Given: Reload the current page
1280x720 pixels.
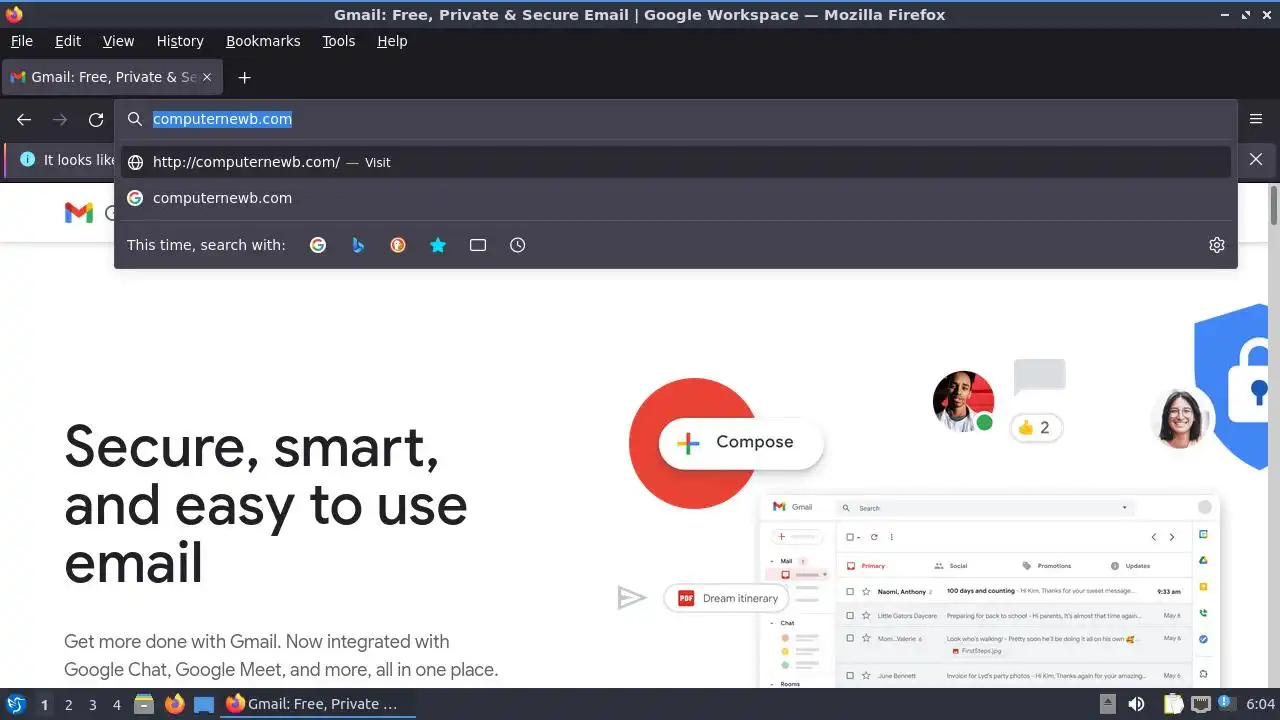Looking at the screenshot, I should click(96, 119).
